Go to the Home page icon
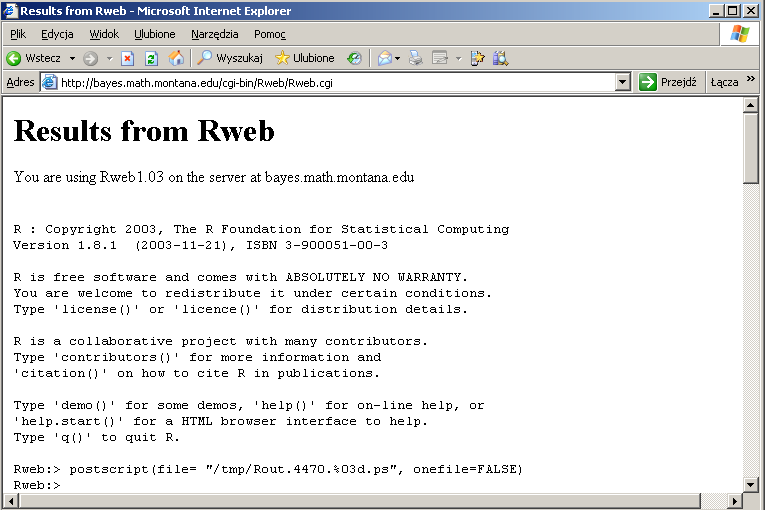 click(x=176, y=59)
